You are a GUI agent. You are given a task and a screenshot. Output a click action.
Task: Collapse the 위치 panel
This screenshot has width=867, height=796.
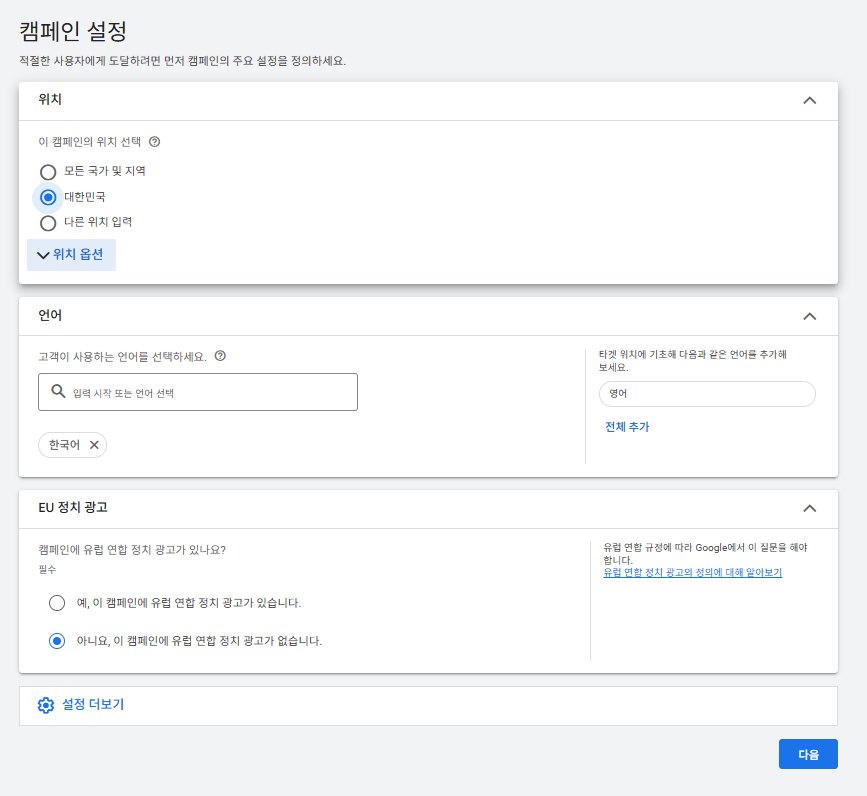(x=809, y=100)
